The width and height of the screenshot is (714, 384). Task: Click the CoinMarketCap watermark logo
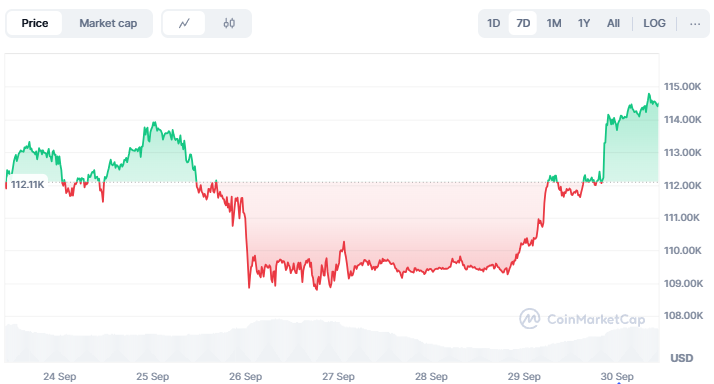(x=582, y=319)
